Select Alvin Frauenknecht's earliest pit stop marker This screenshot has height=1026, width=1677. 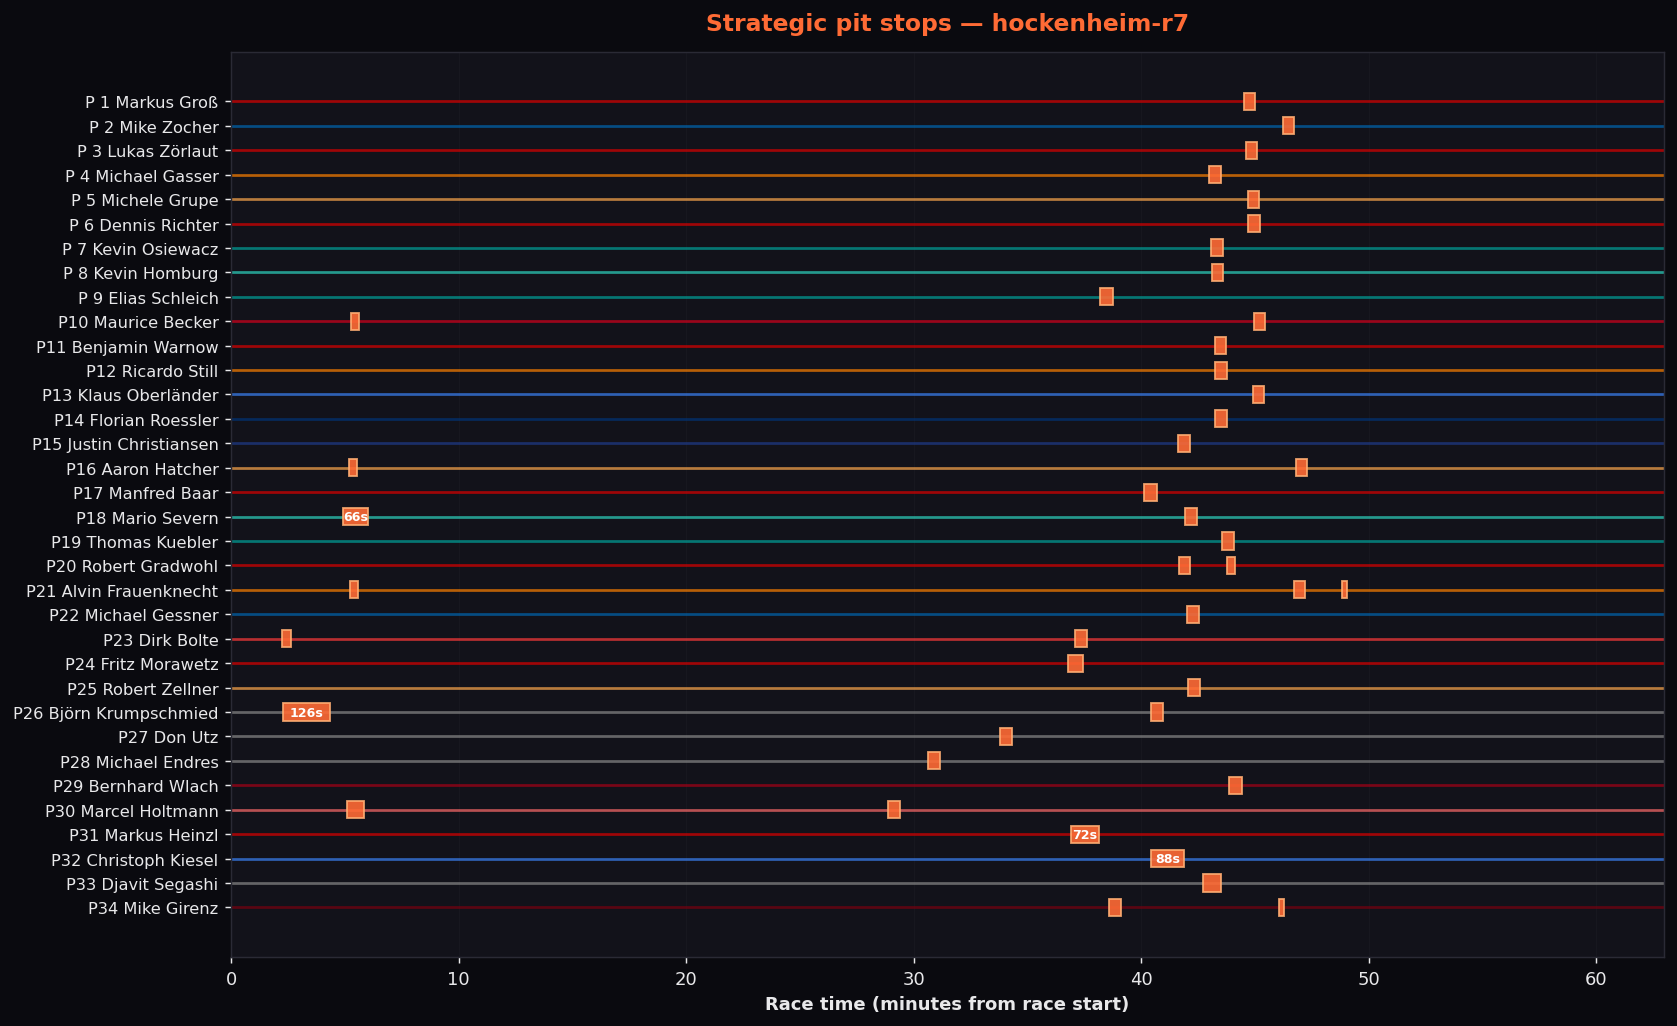pyautogui.click(x=354, y=590)
